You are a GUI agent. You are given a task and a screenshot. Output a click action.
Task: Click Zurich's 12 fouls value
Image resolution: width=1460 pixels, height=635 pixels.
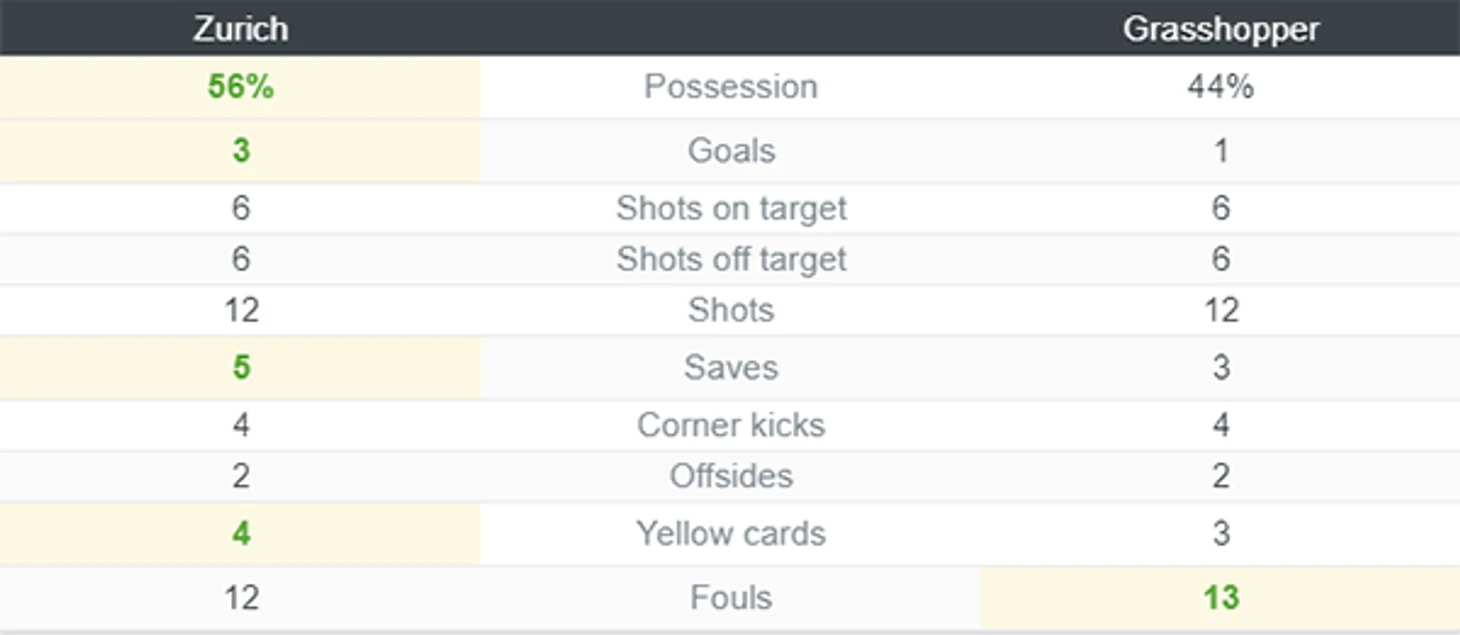[240, 598]
